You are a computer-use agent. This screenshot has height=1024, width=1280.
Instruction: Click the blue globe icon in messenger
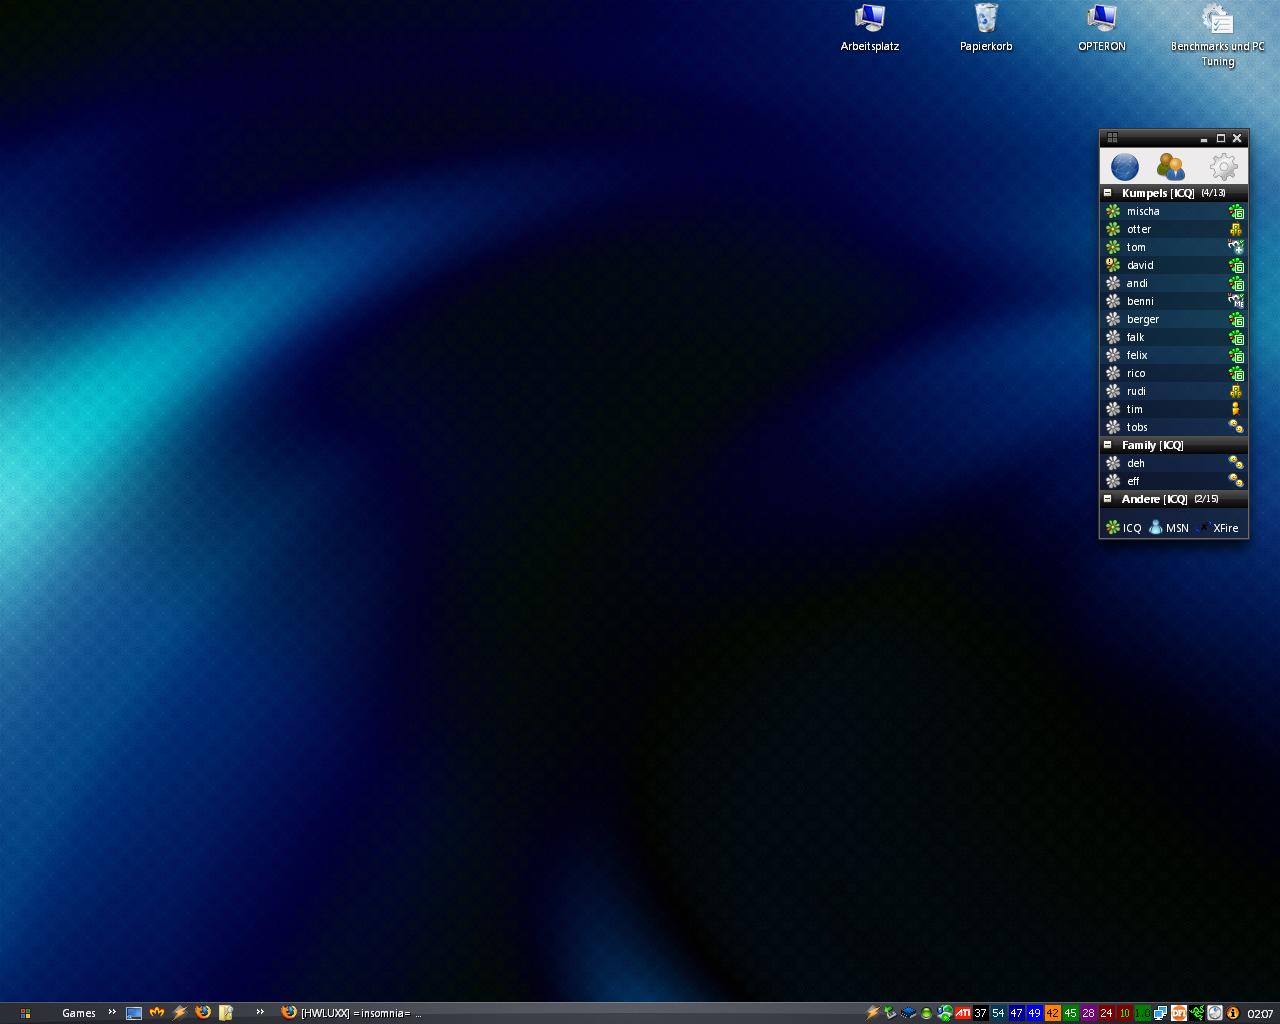click(x=1124, y=167)
